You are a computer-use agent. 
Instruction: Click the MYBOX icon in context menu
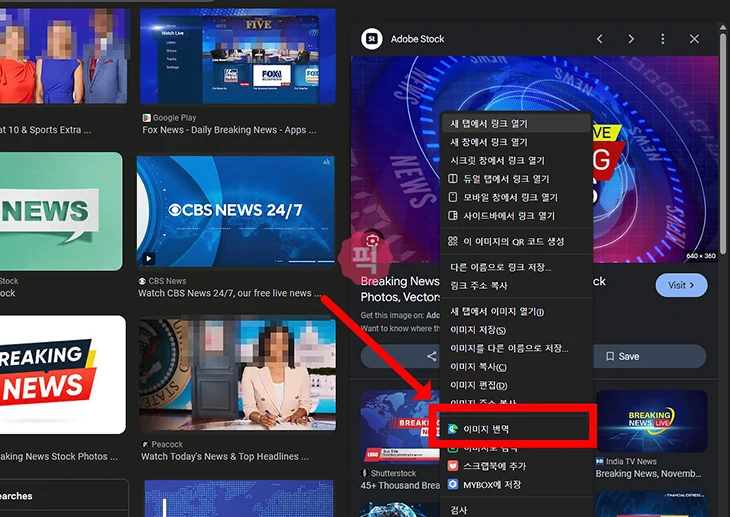tap(453, 484)
